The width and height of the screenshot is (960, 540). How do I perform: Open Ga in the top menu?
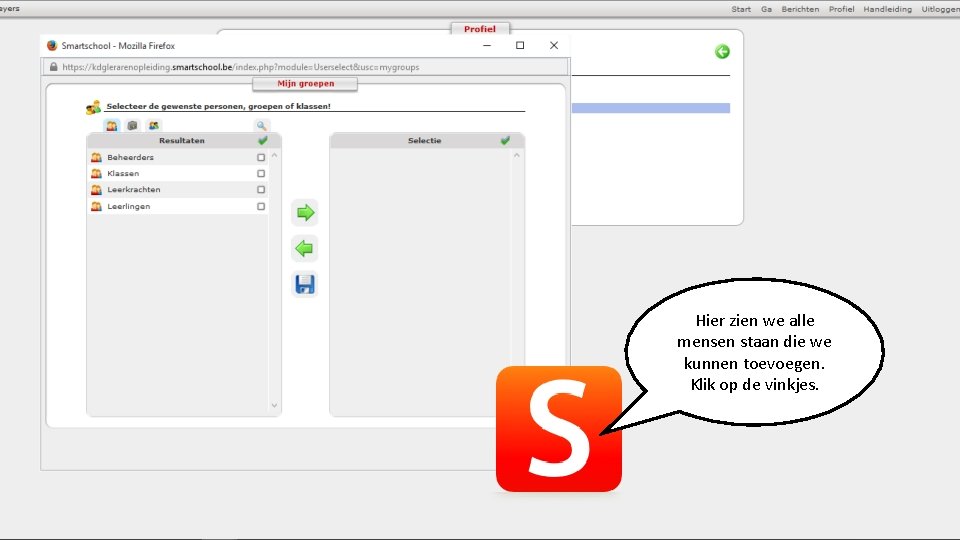(767, 9)
